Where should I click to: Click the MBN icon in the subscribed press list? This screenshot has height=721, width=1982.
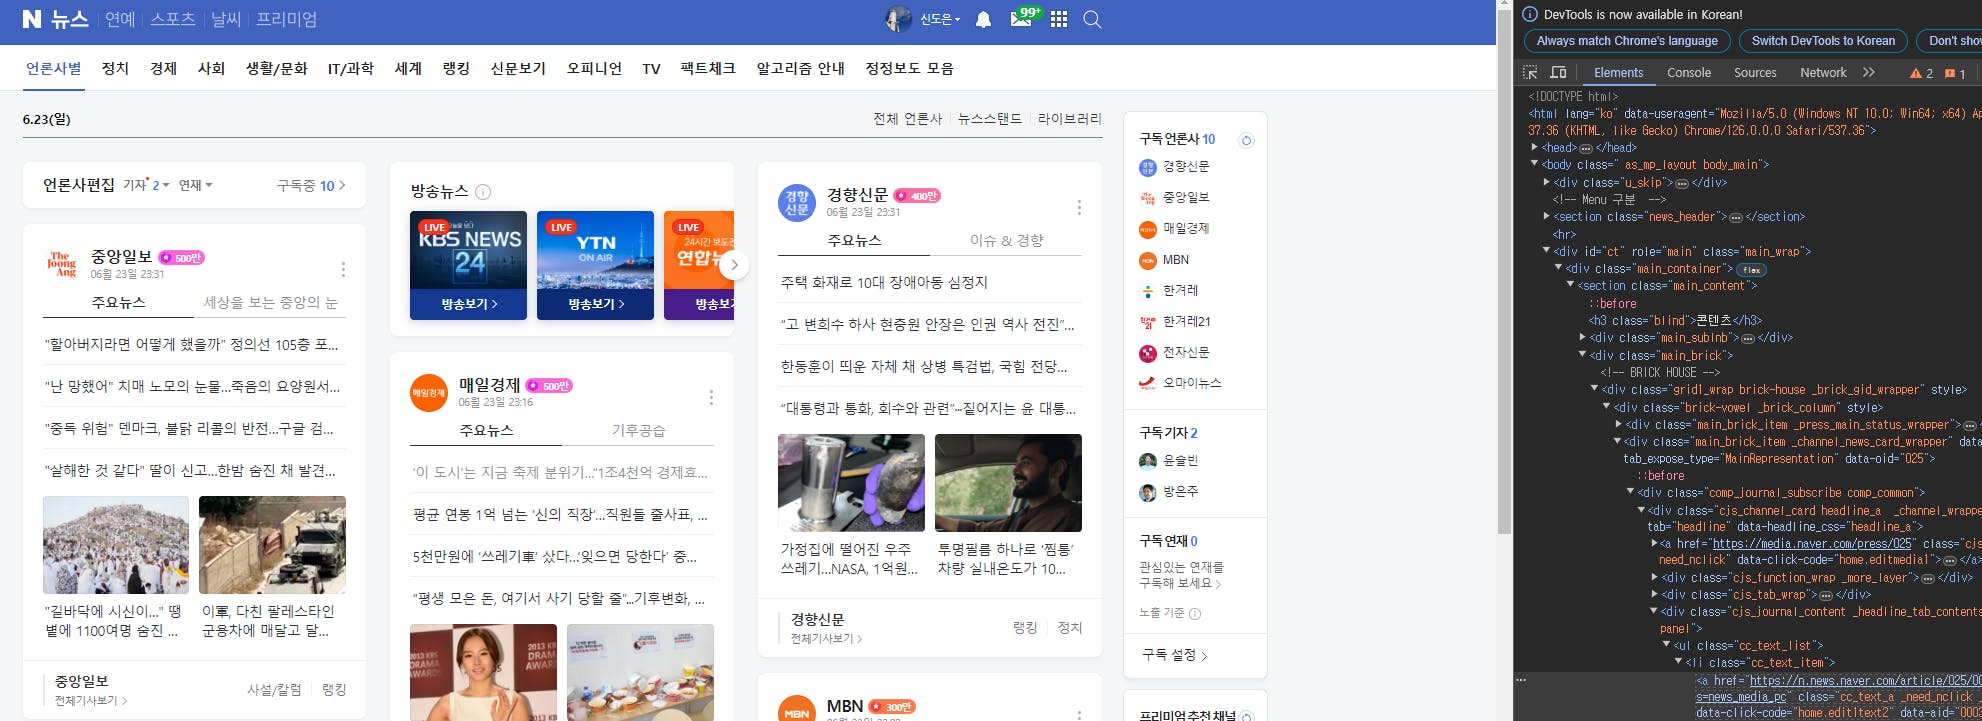click(x=1148, y=260)
